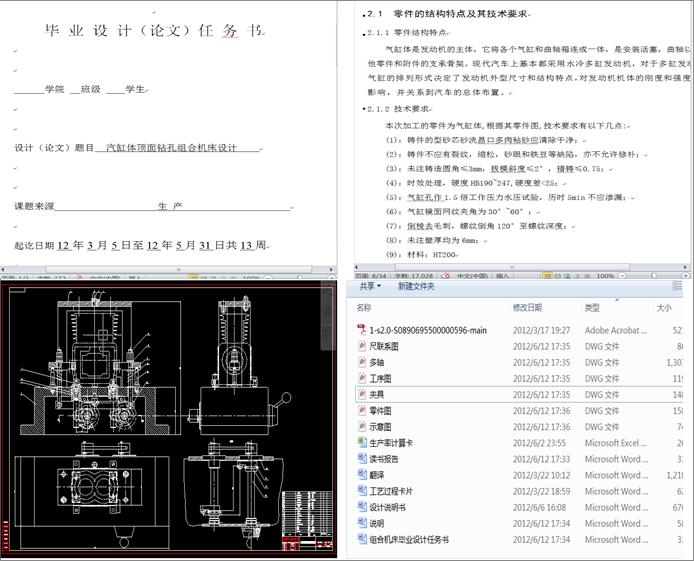Select the 工艺过程卡片 Word document
The image size is (694, 561).
(385, 491)
